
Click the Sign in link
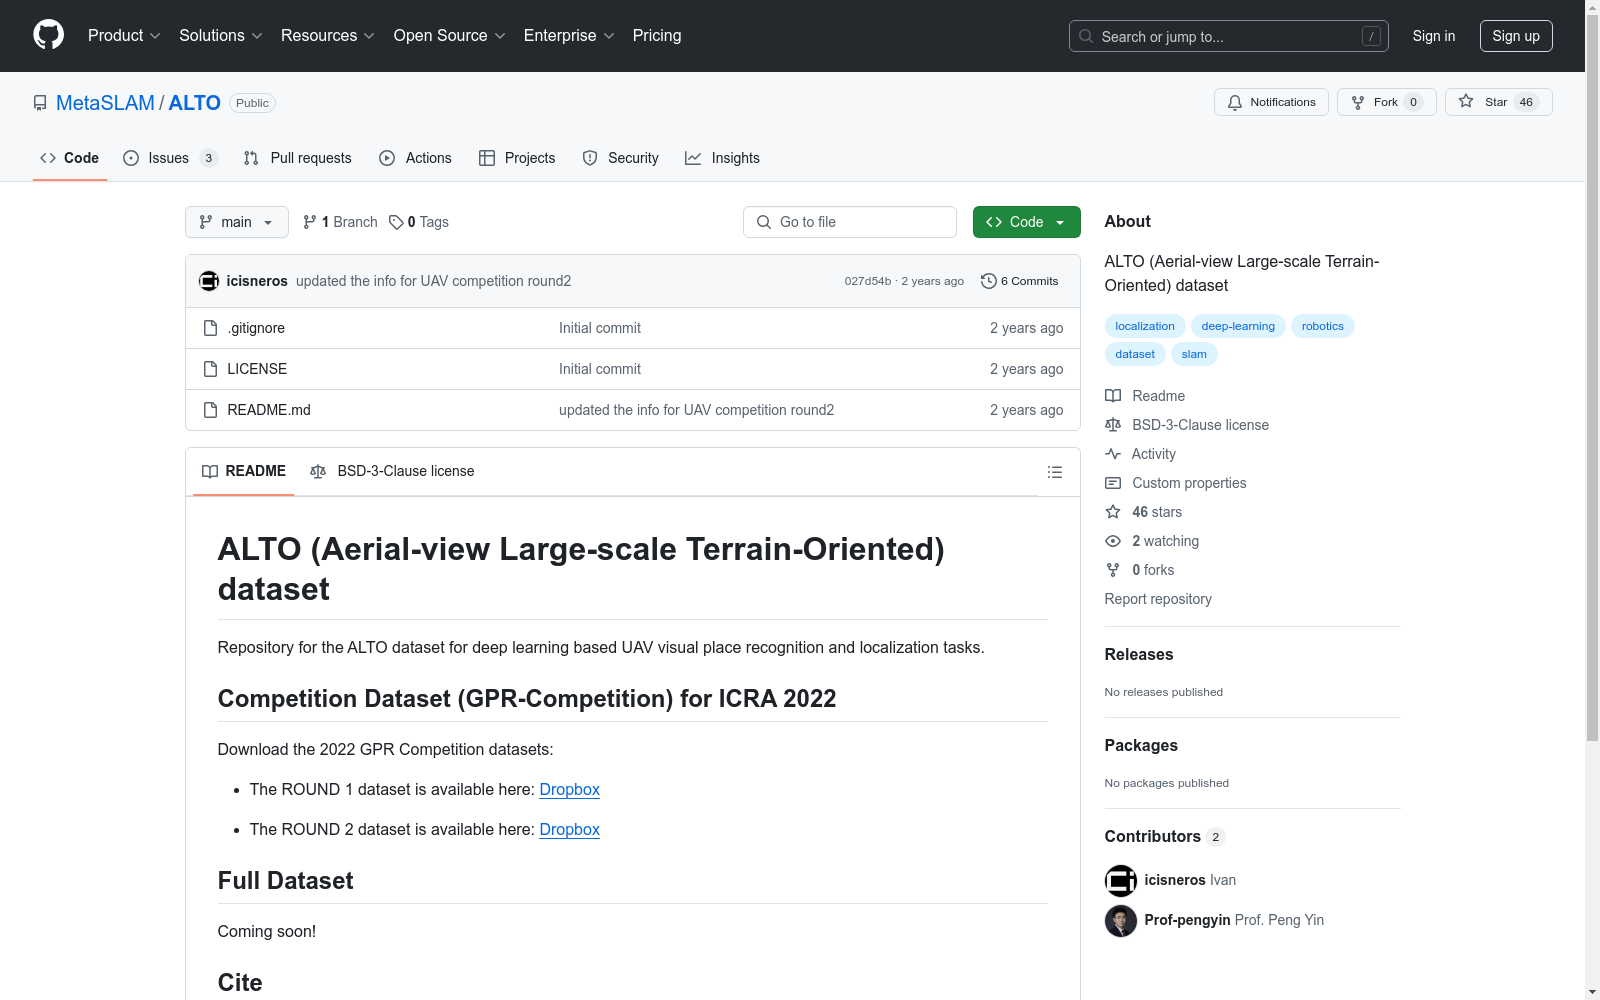(x=1434, y=36)
